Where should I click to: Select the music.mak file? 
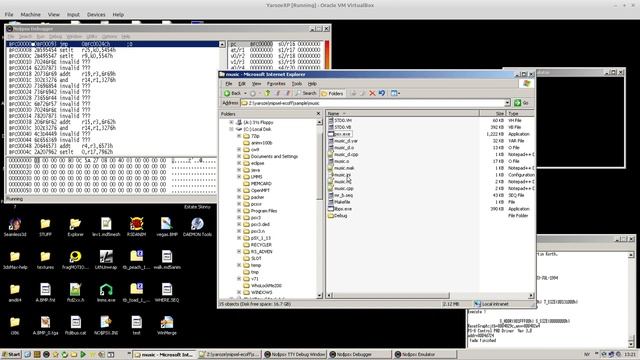click(x=341, y=168)
